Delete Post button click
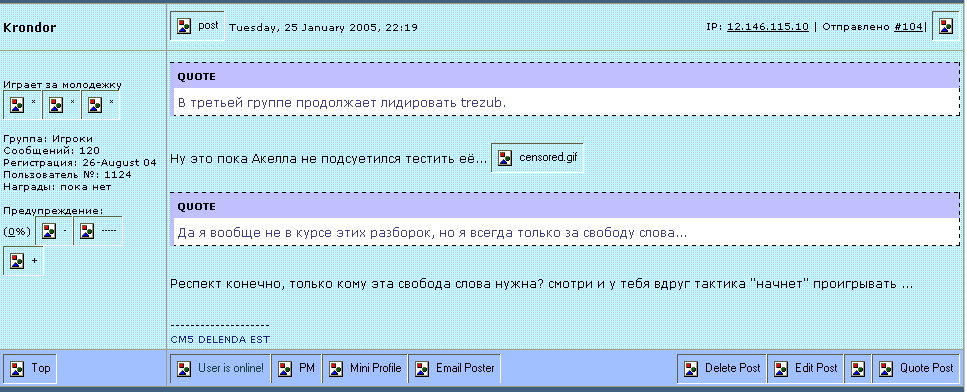The width and height of the screenshot is (967, 392). click(x=722, y=369)
